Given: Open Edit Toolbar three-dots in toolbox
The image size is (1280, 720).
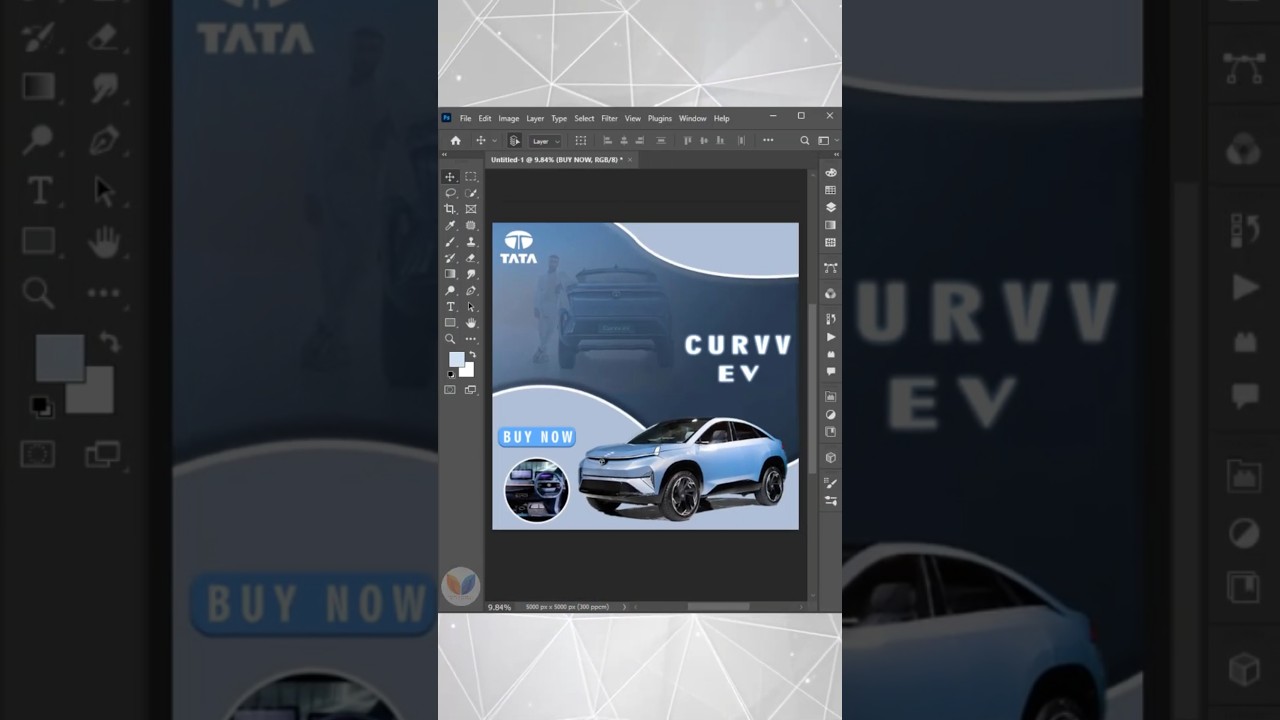Looking at the screenshot, I should [471, 339].
